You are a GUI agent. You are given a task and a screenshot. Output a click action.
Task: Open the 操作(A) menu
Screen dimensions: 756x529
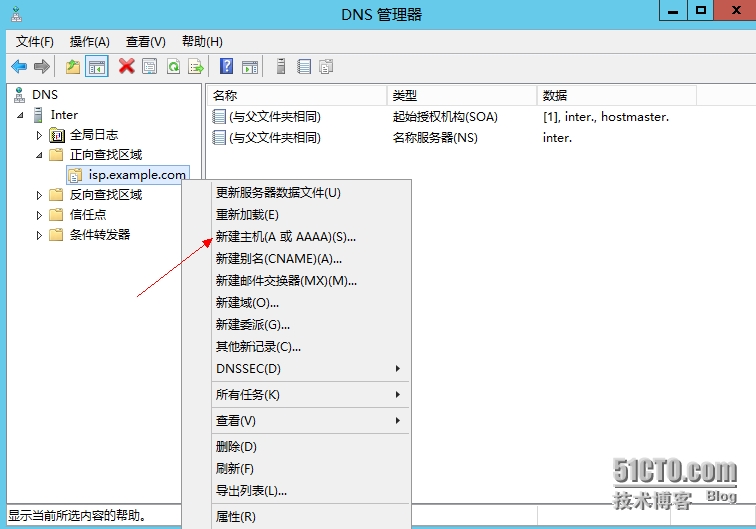(x=89, y=41)
